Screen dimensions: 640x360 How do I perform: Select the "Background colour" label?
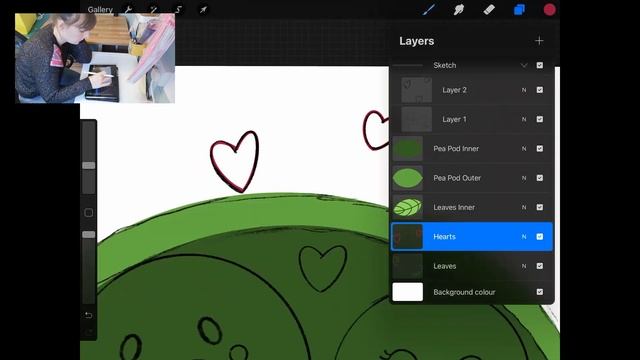(464, 292)
